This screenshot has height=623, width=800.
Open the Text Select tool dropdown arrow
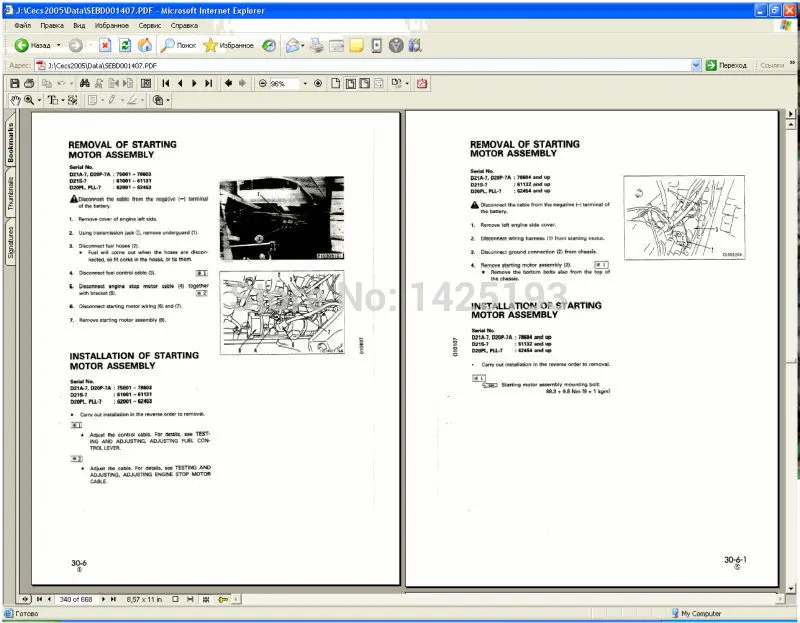click(63, 100)
